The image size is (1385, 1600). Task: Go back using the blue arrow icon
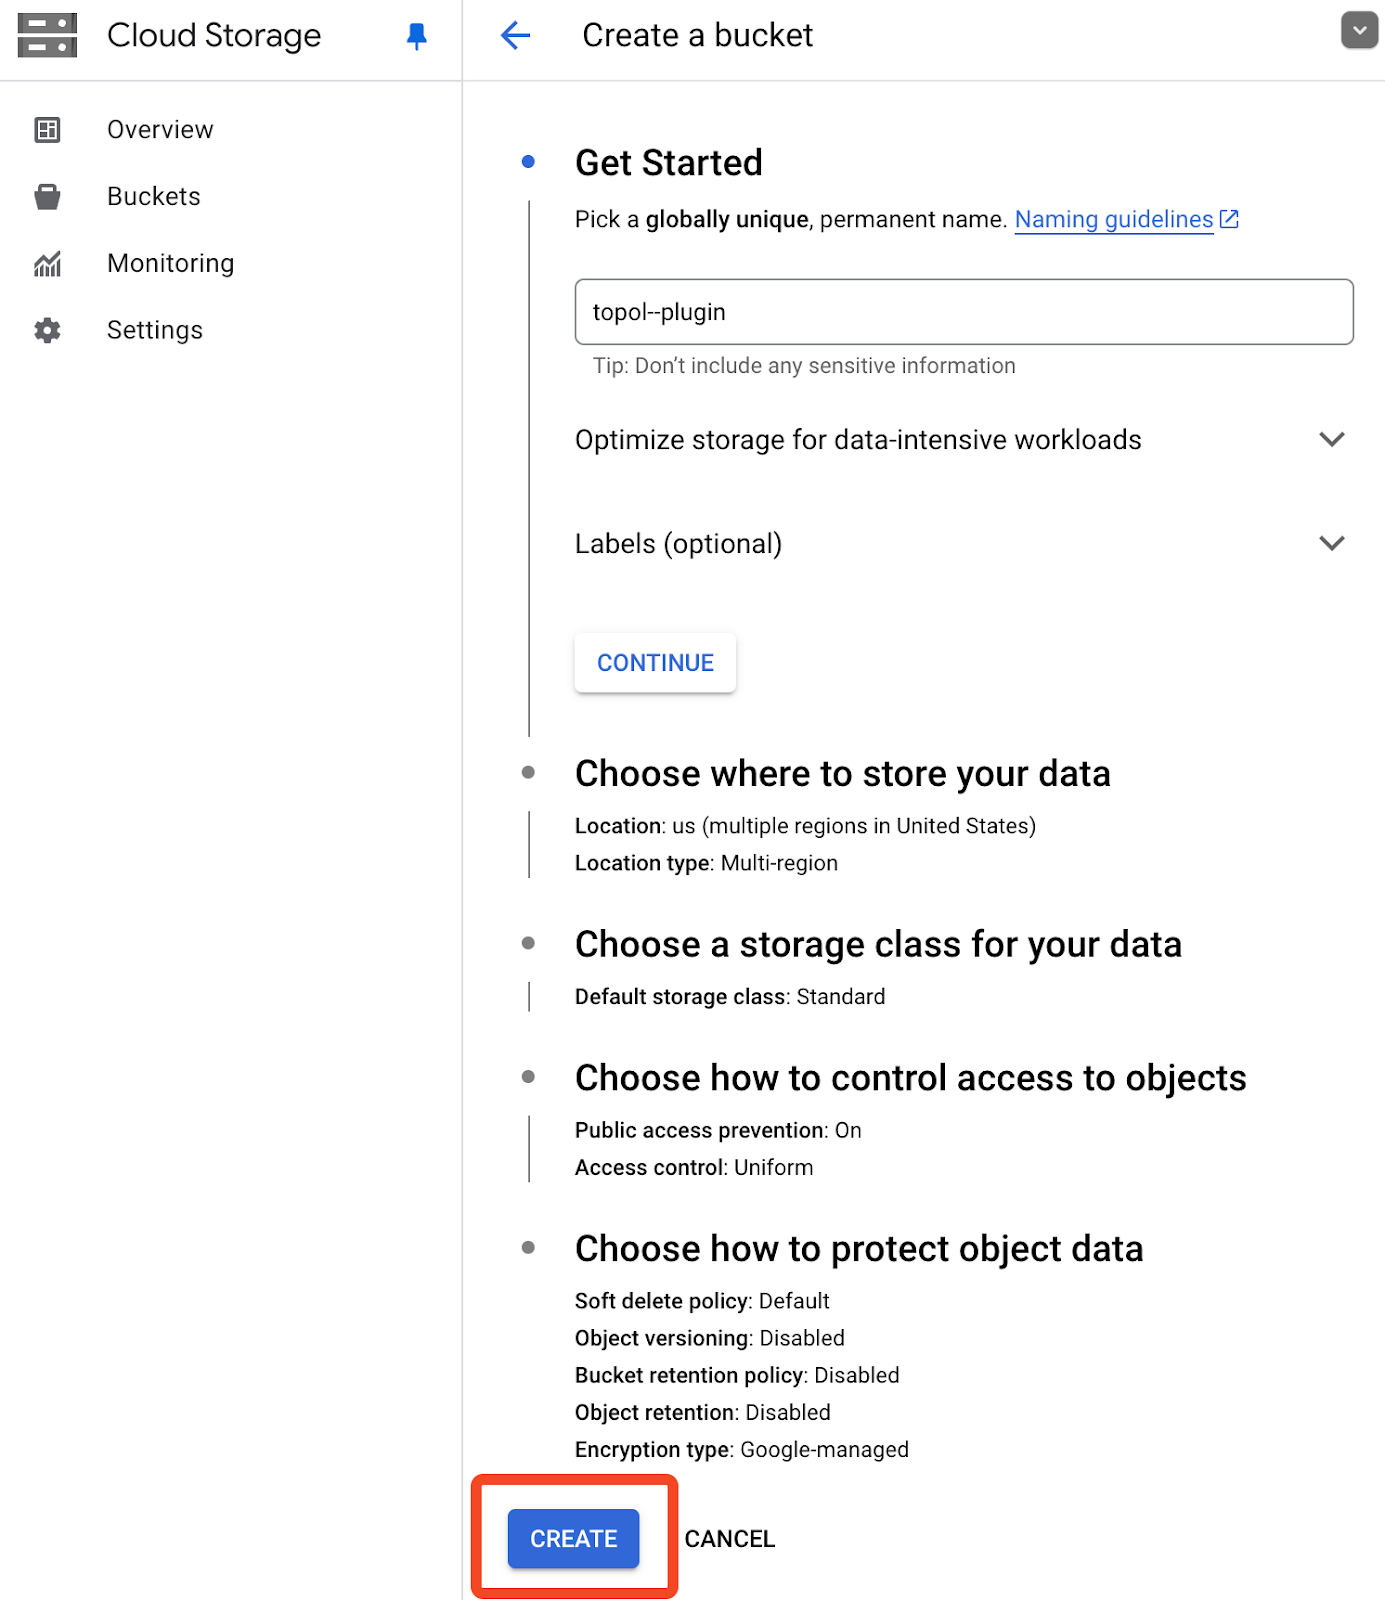pos(515,36)
